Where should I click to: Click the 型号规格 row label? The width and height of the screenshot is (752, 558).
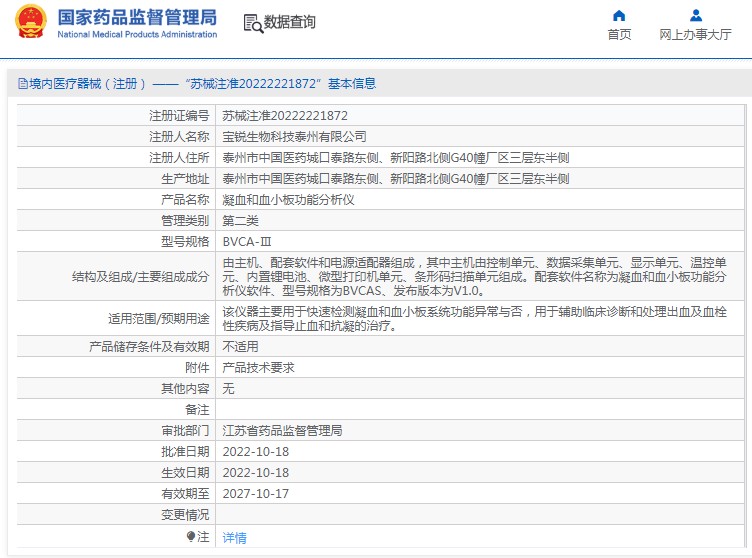tap(185, 242)
